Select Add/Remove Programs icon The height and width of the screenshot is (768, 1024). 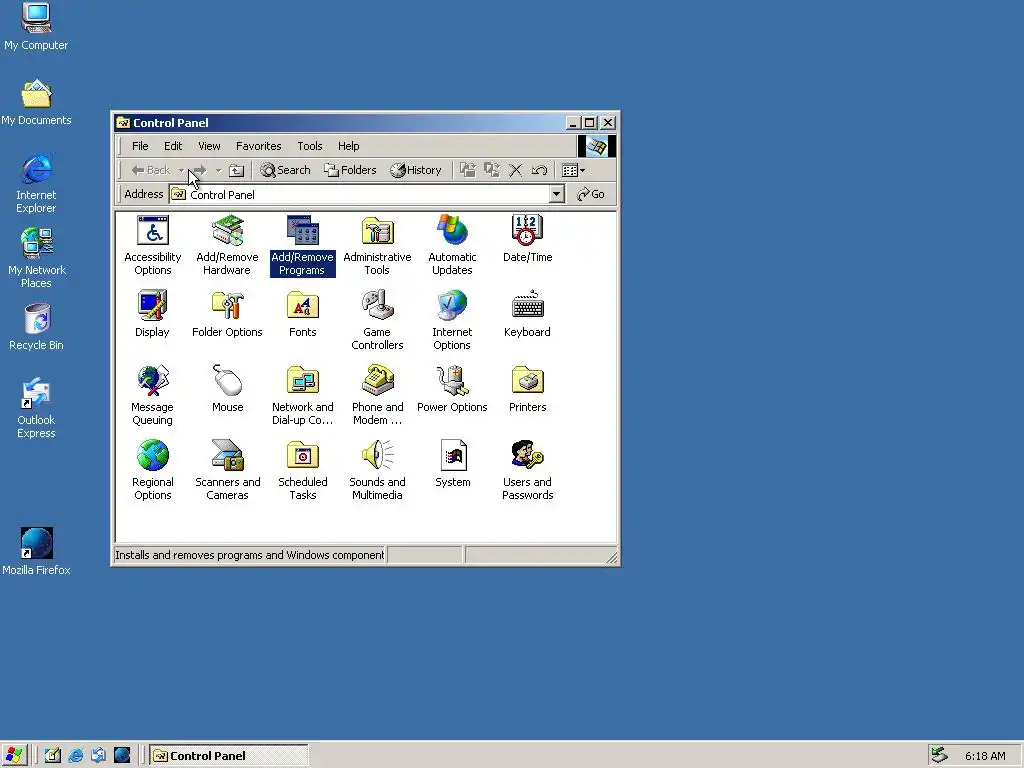click(x=302, y=246)
